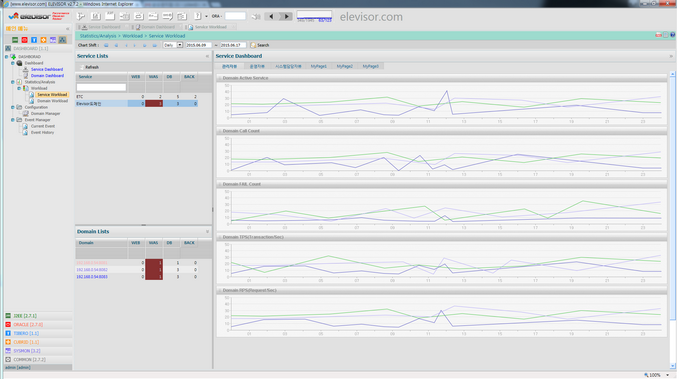Click the Service name filter input box
The image size is (680, 379).
pyautogui.click(x=101, y=87)
